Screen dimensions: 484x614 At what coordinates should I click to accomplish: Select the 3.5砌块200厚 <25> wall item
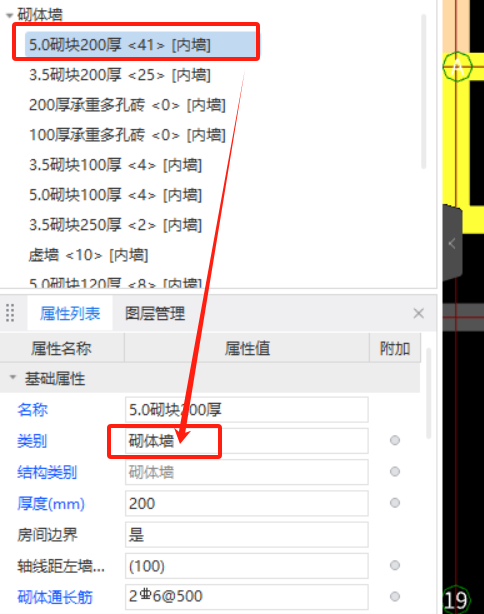pyautogui.click(x=120, y=75)
